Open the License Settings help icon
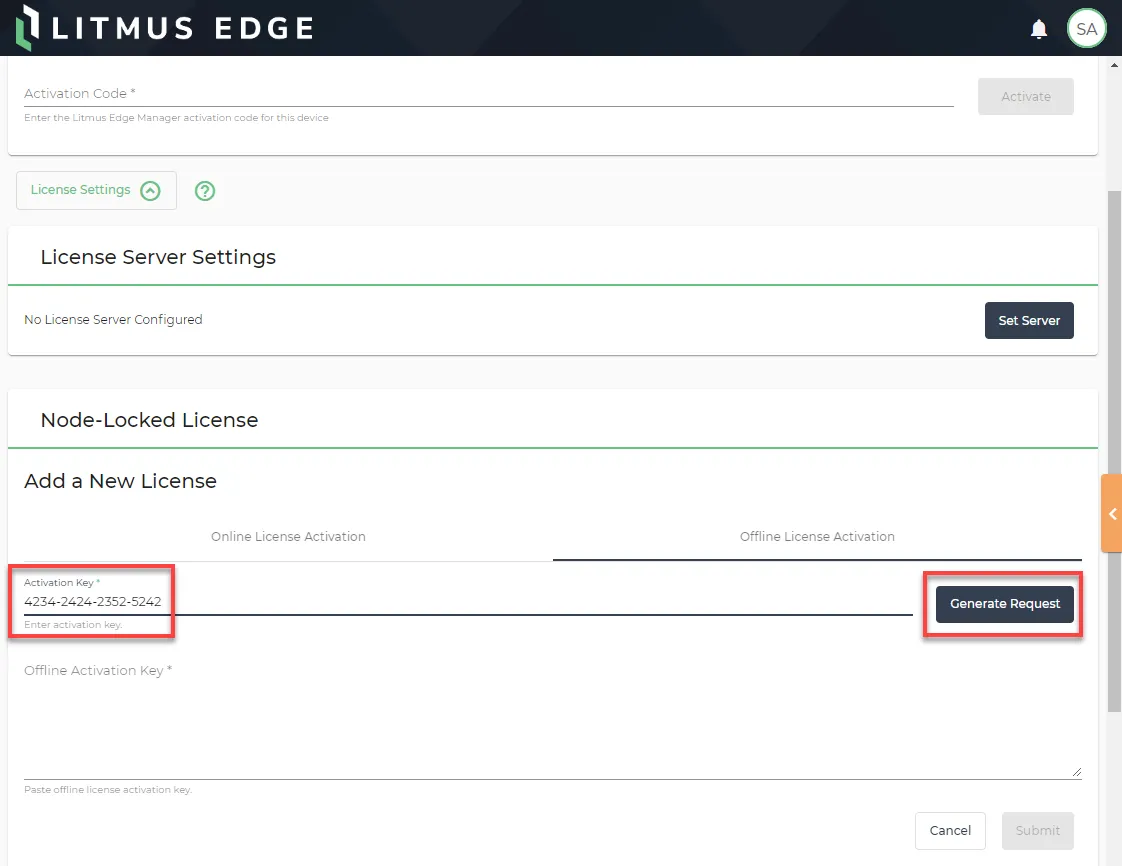Image resolution: width=1122 pixels, height=866 pixels. coord(205,190)
